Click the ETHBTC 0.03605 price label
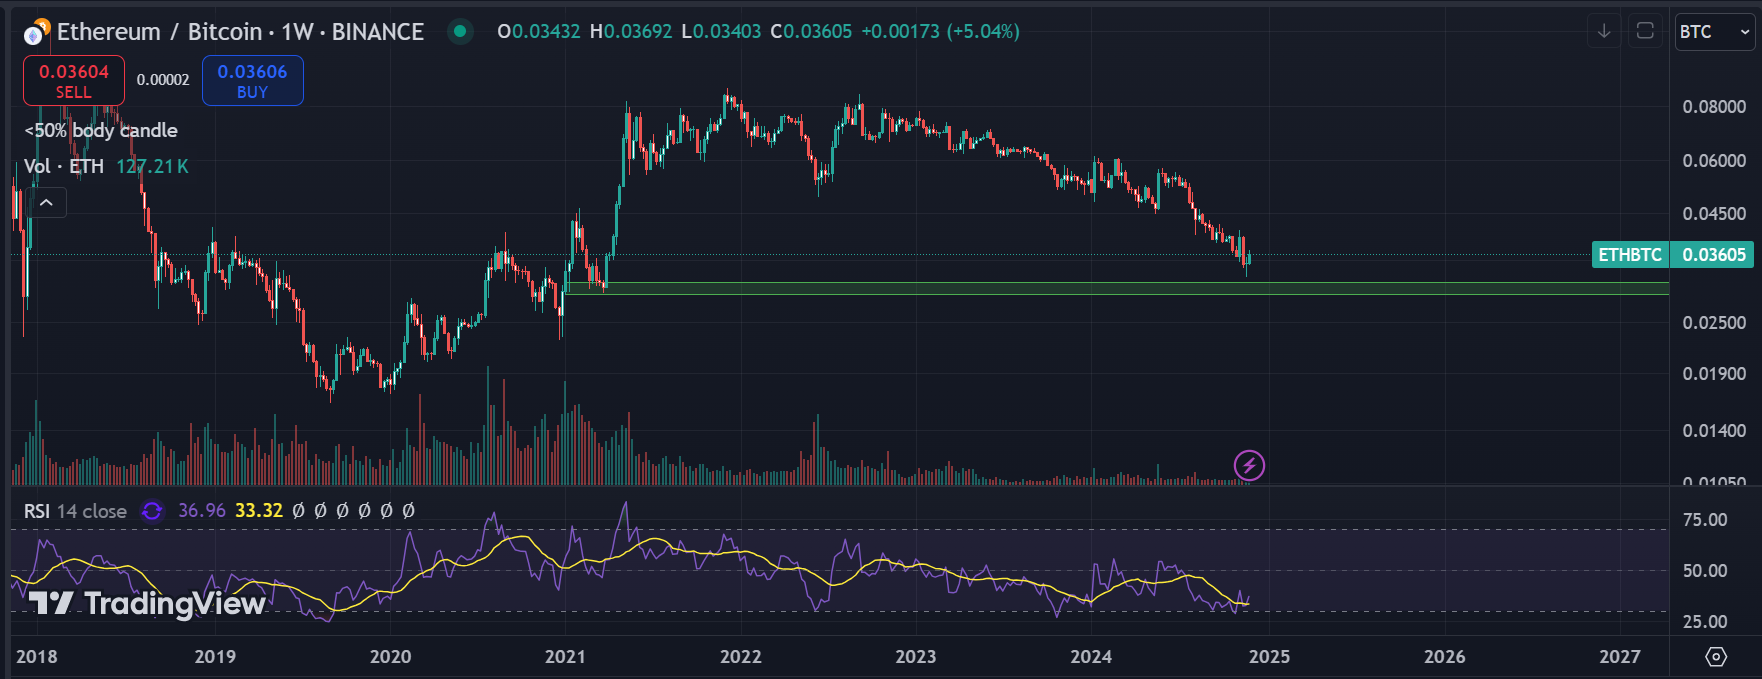 [1673, 255]
